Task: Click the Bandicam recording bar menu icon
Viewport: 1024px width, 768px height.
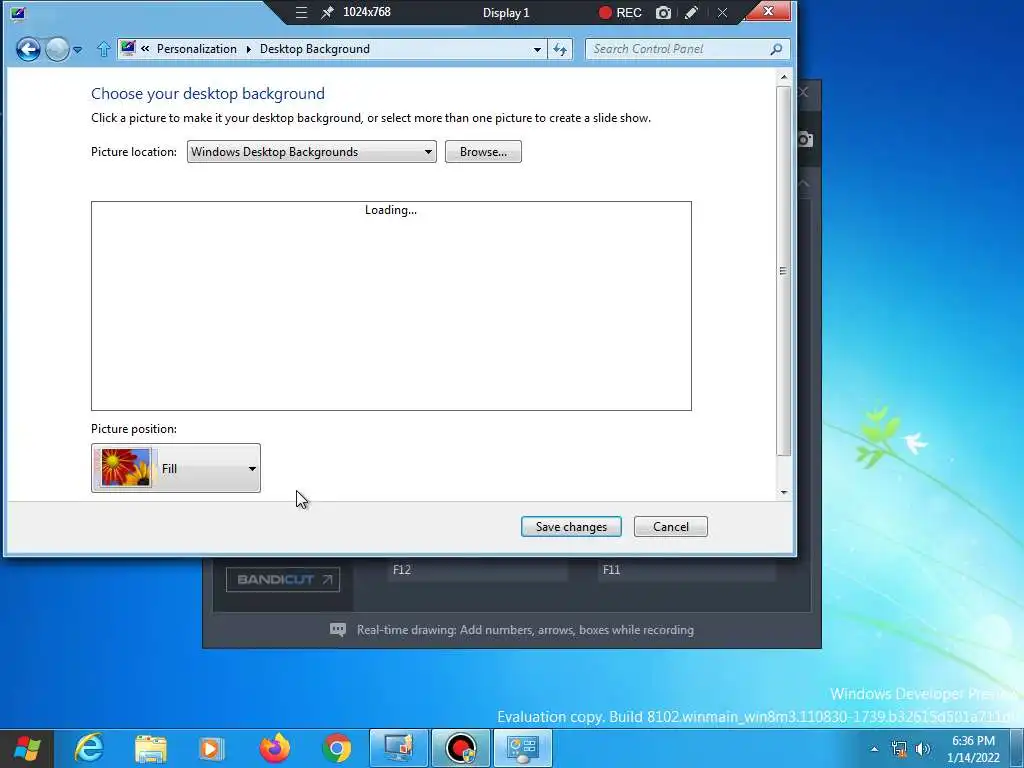Action: tap(301, 12)
